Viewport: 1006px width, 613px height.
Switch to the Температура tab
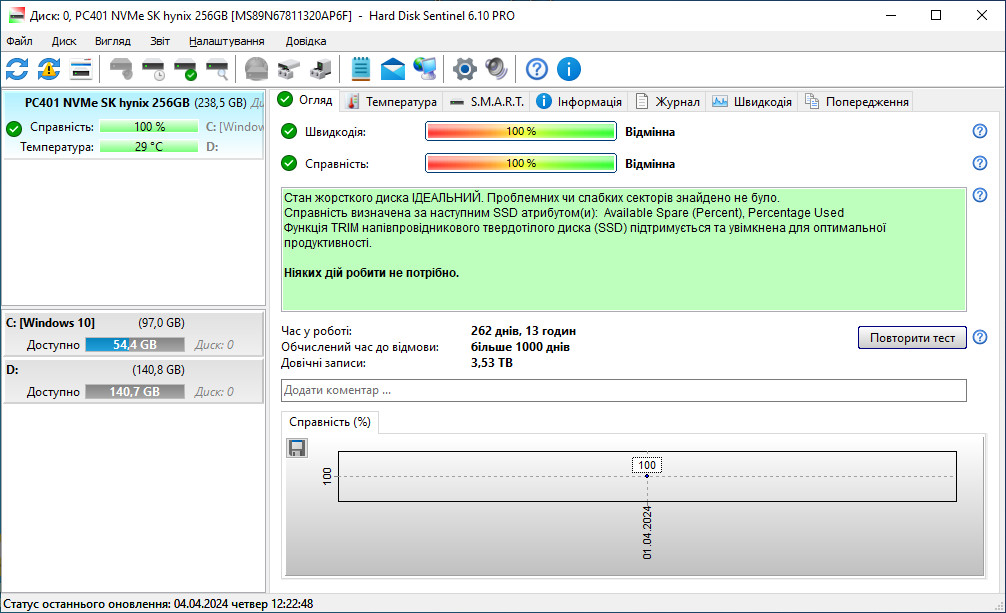pyautogui.click(x=391, y=101)
